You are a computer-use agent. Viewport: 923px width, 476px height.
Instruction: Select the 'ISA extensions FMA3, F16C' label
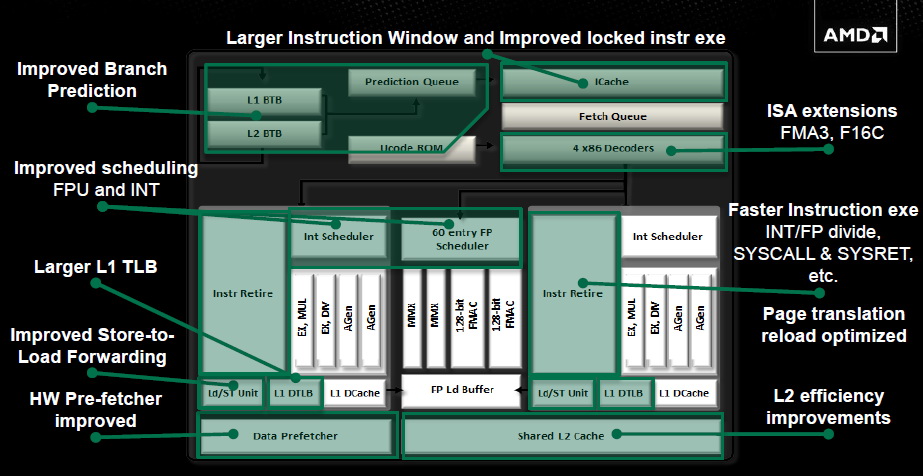[832, 122]
